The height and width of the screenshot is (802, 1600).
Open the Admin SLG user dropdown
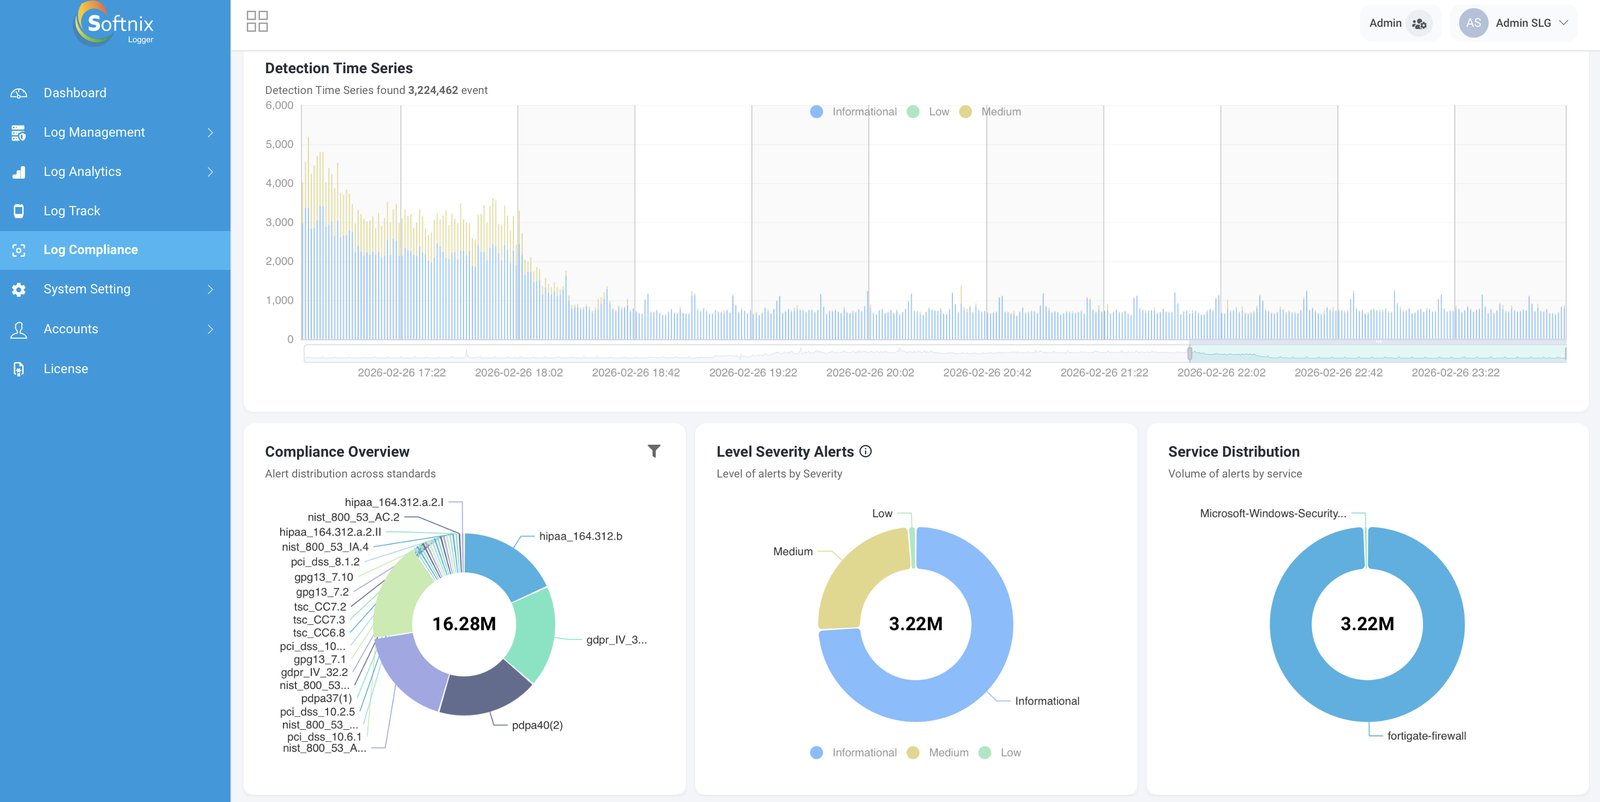pos(1513,23)
